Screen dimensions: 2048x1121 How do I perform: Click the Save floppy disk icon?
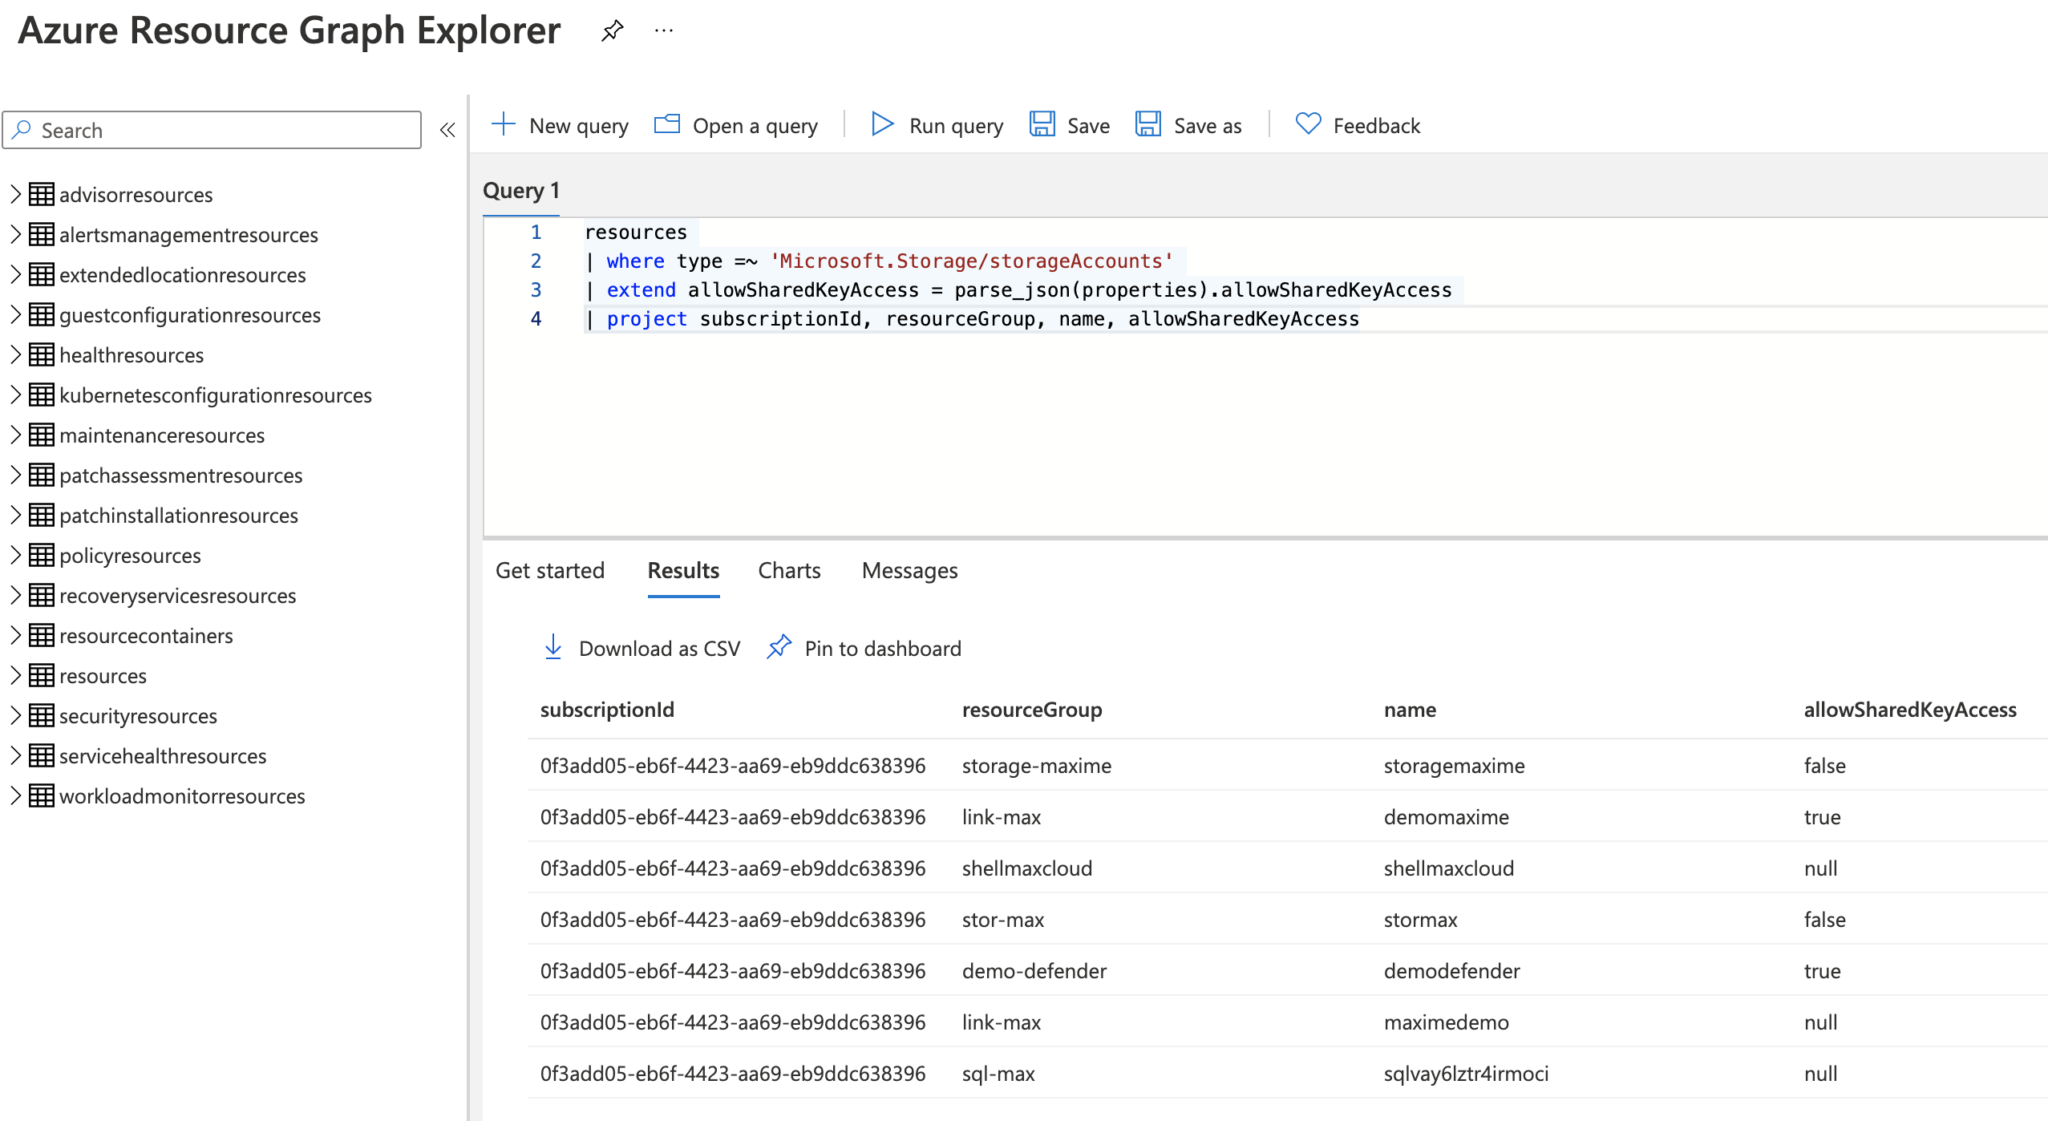point(1042,125)
